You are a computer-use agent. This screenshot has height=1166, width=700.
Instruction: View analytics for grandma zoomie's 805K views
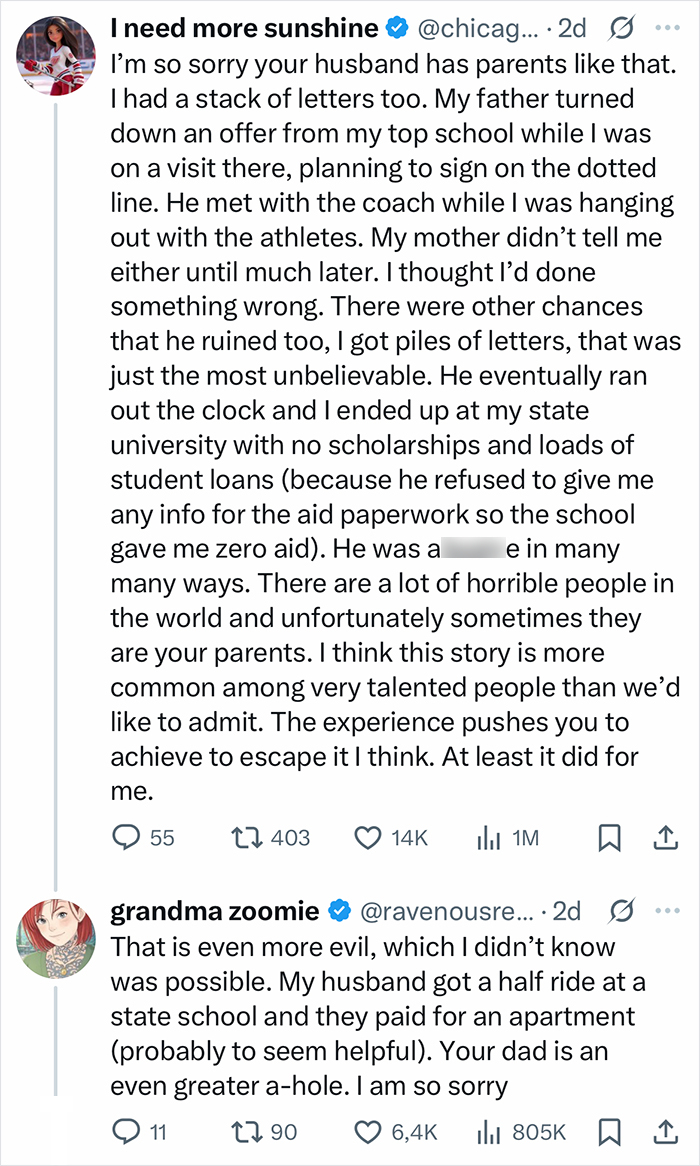click(x=486, y=1133)
